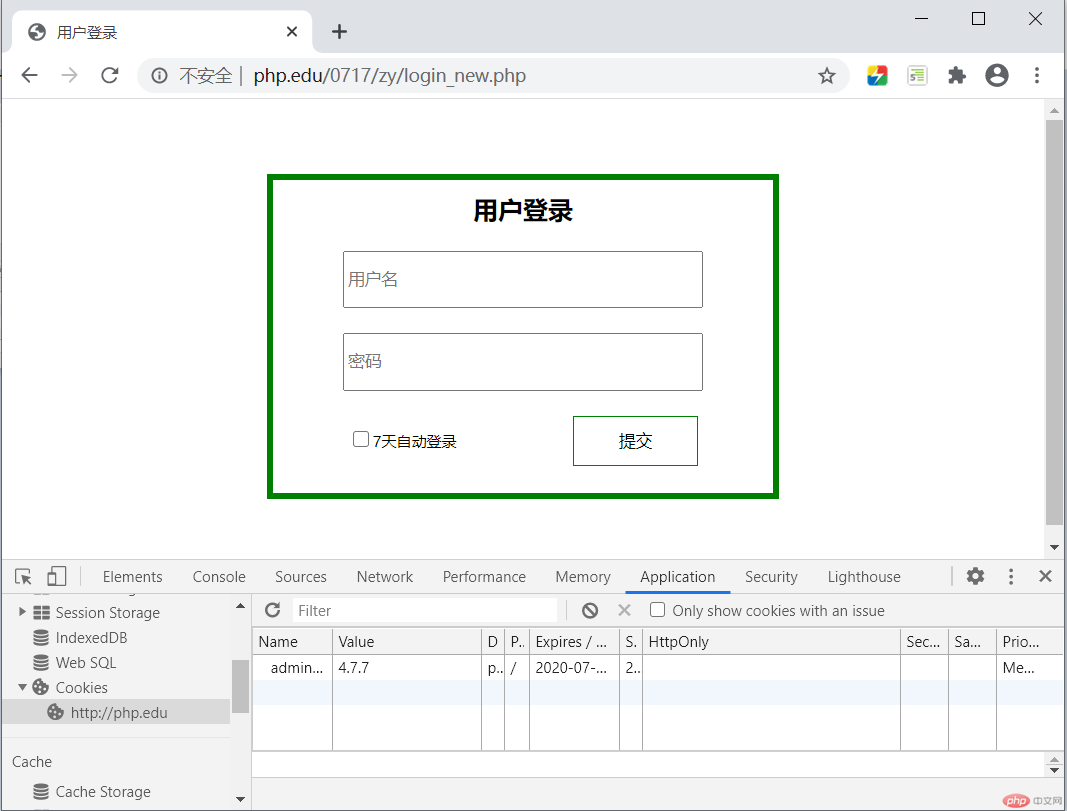Go back to the previous page
The height and width of the screenshot is (811, 1067).
(x=29, y=75)
